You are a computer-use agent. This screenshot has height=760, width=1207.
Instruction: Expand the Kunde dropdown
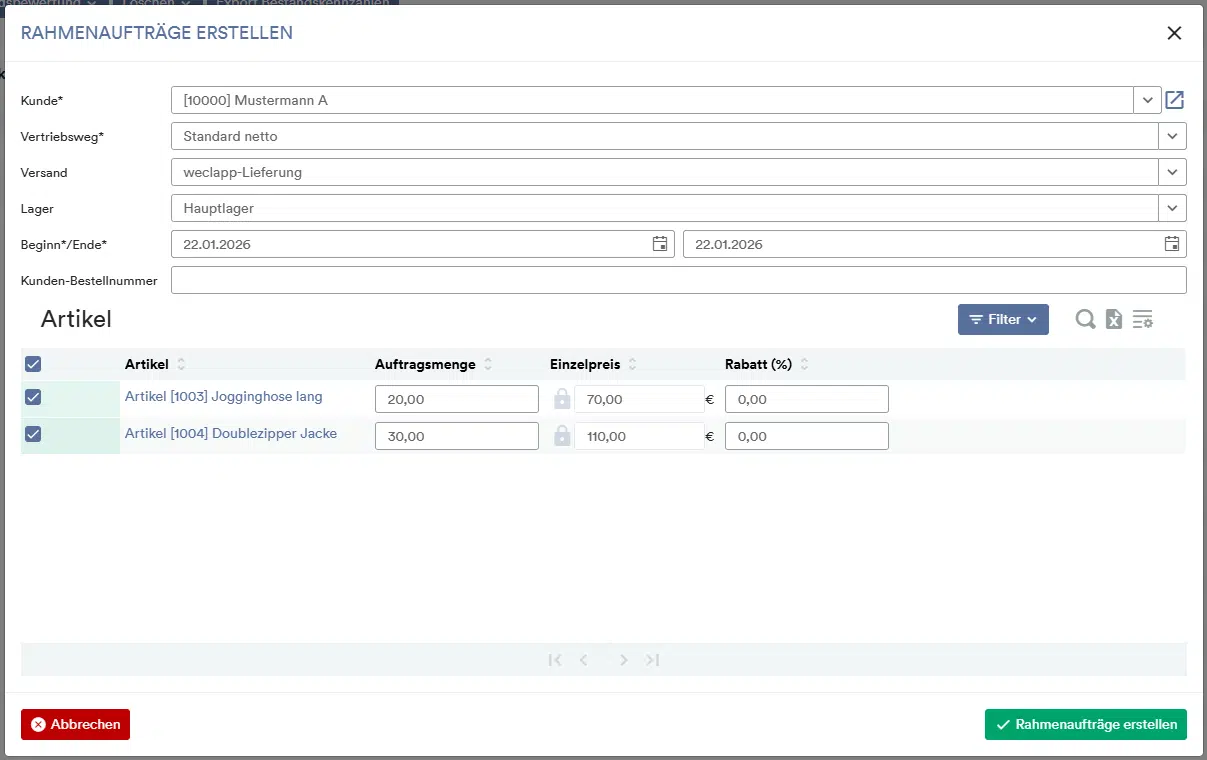(1146, 100)
